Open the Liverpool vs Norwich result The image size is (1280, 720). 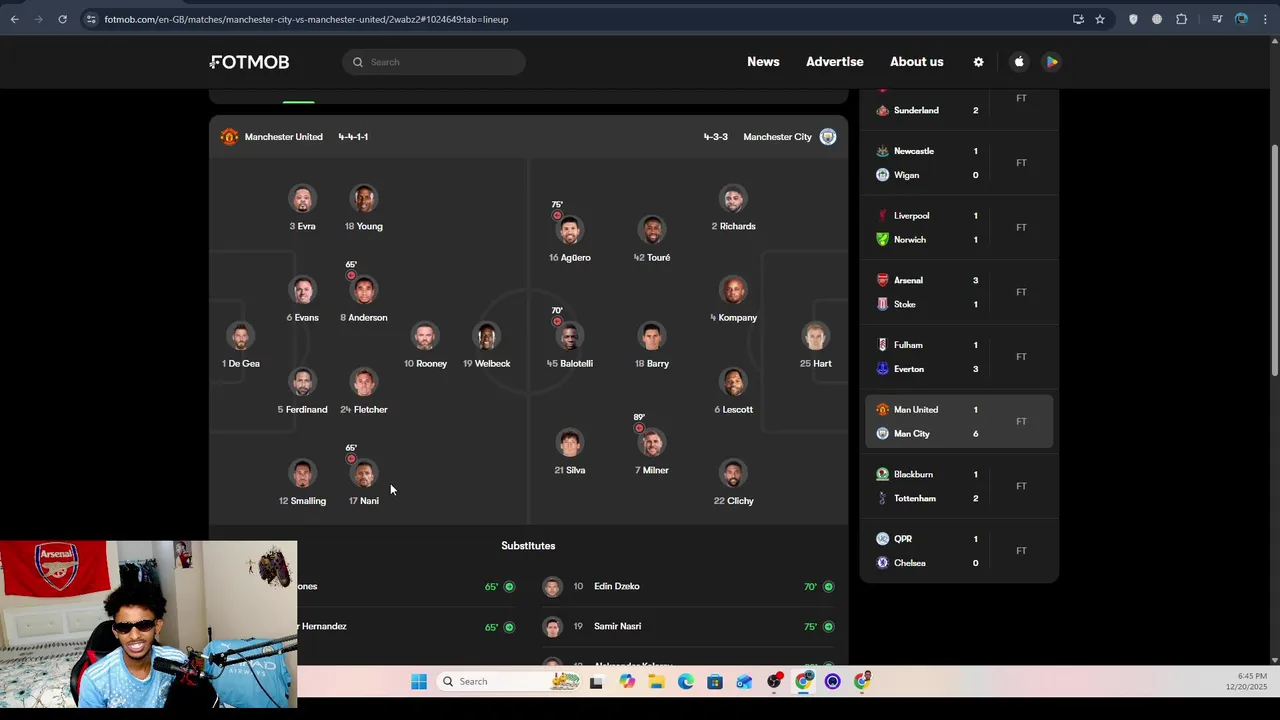(959, 228)
